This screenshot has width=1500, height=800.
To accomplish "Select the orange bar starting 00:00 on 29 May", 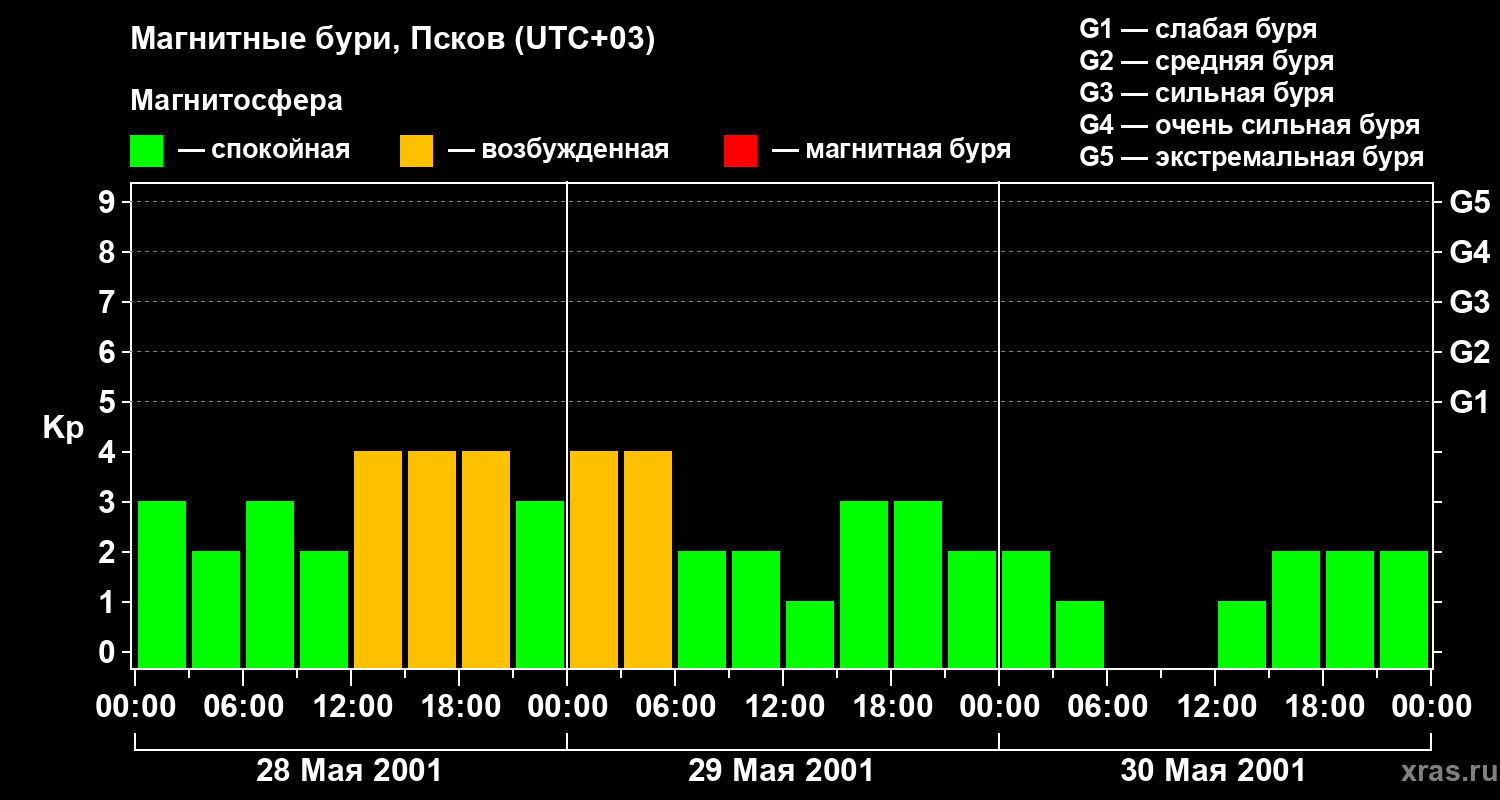I will 594,559.
